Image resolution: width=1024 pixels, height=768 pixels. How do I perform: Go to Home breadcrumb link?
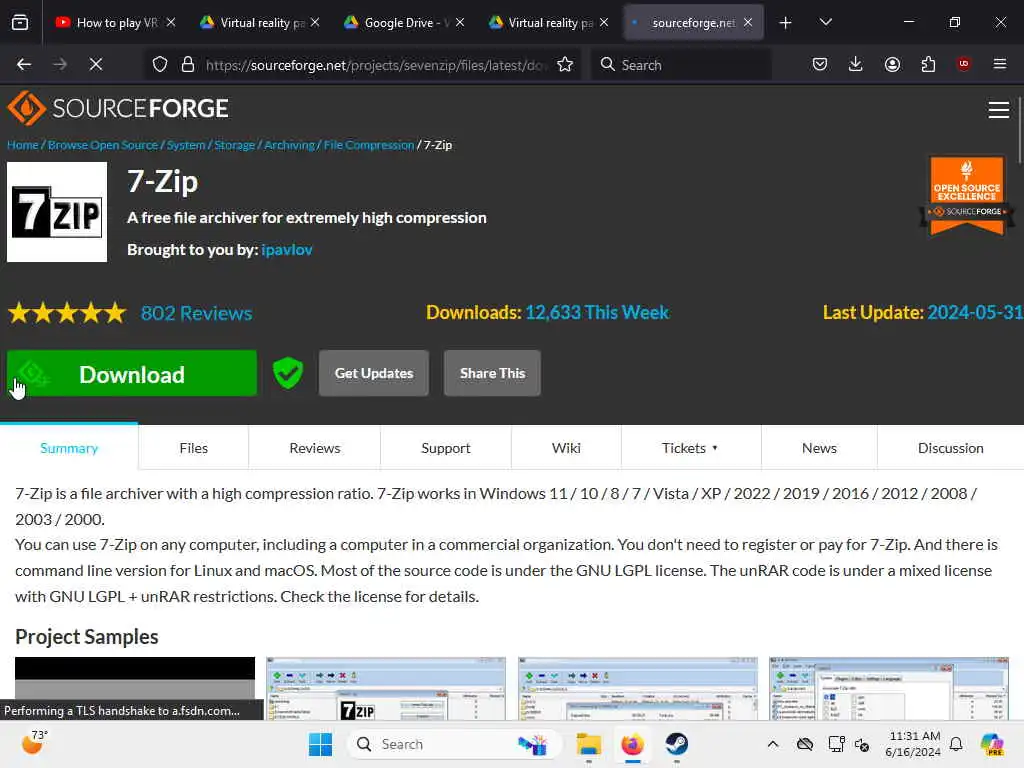click(x=23, y=145)
